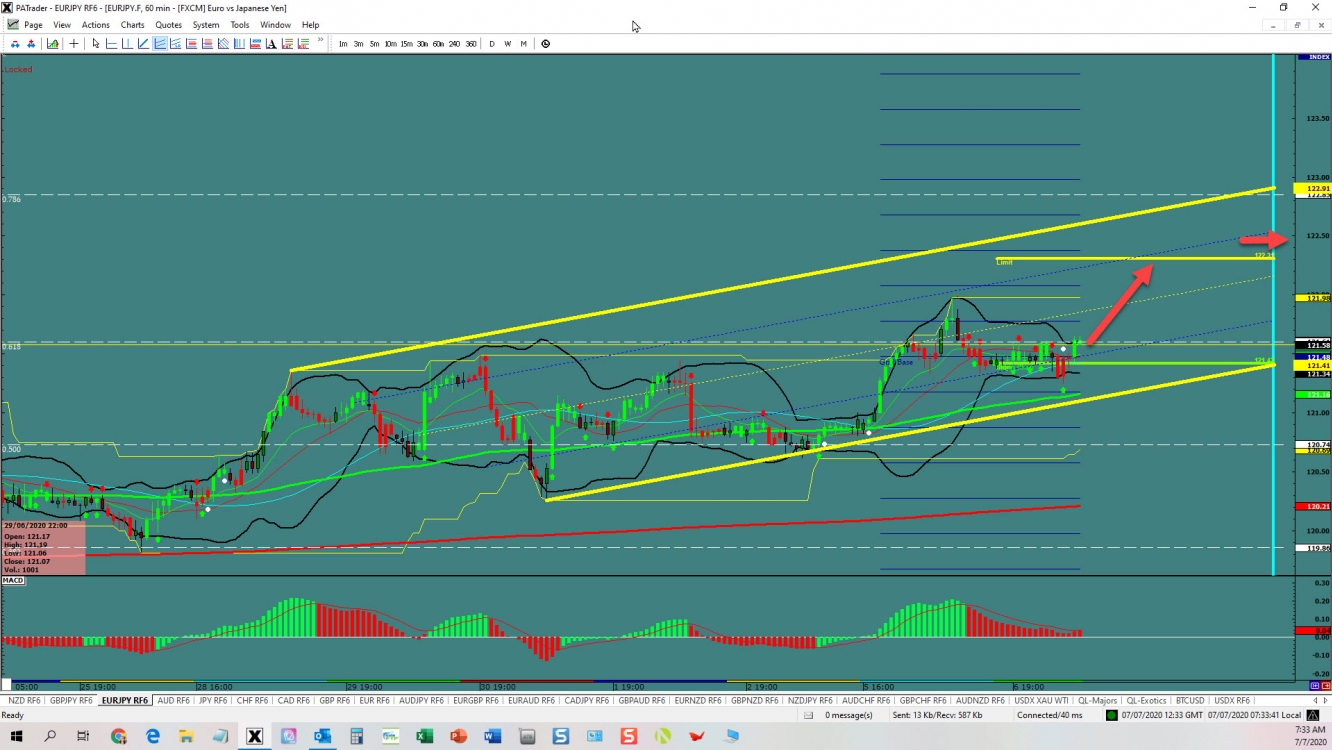The image size is (1332, 750).
Task: Open Word from the taskbar
Action: click(x=492, y=736)
